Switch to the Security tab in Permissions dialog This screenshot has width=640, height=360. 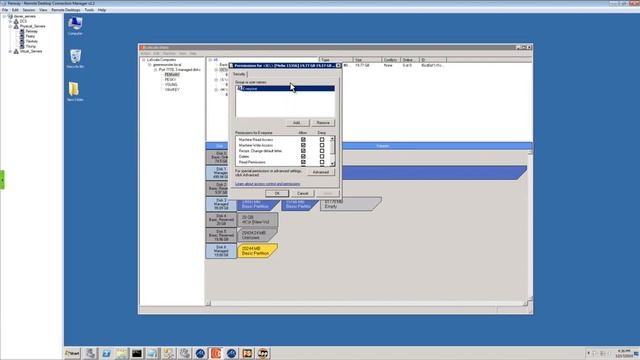tap(239, 74)
